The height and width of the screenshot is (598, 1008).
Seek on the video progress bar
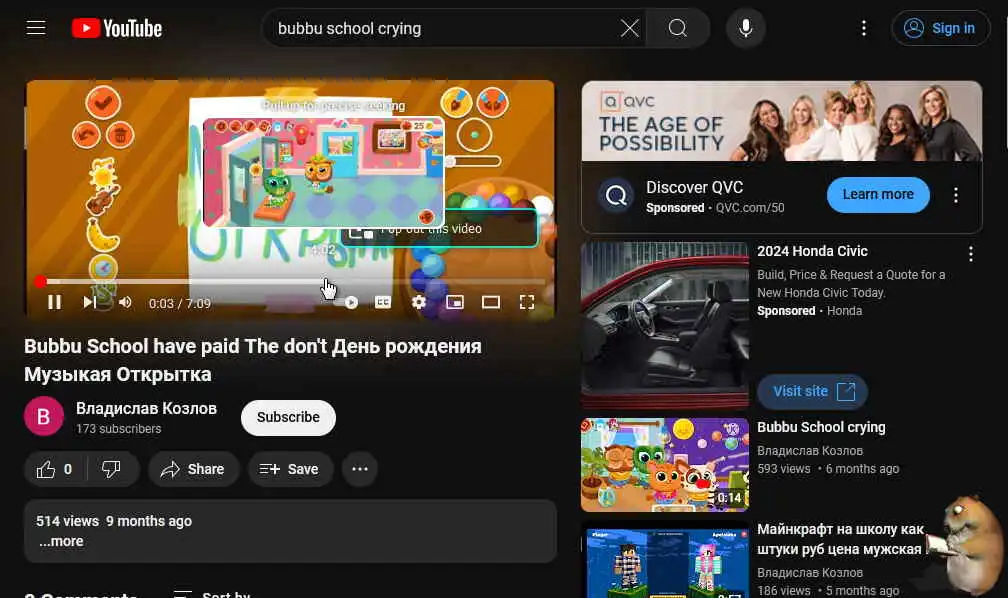(x=292, y=282)
